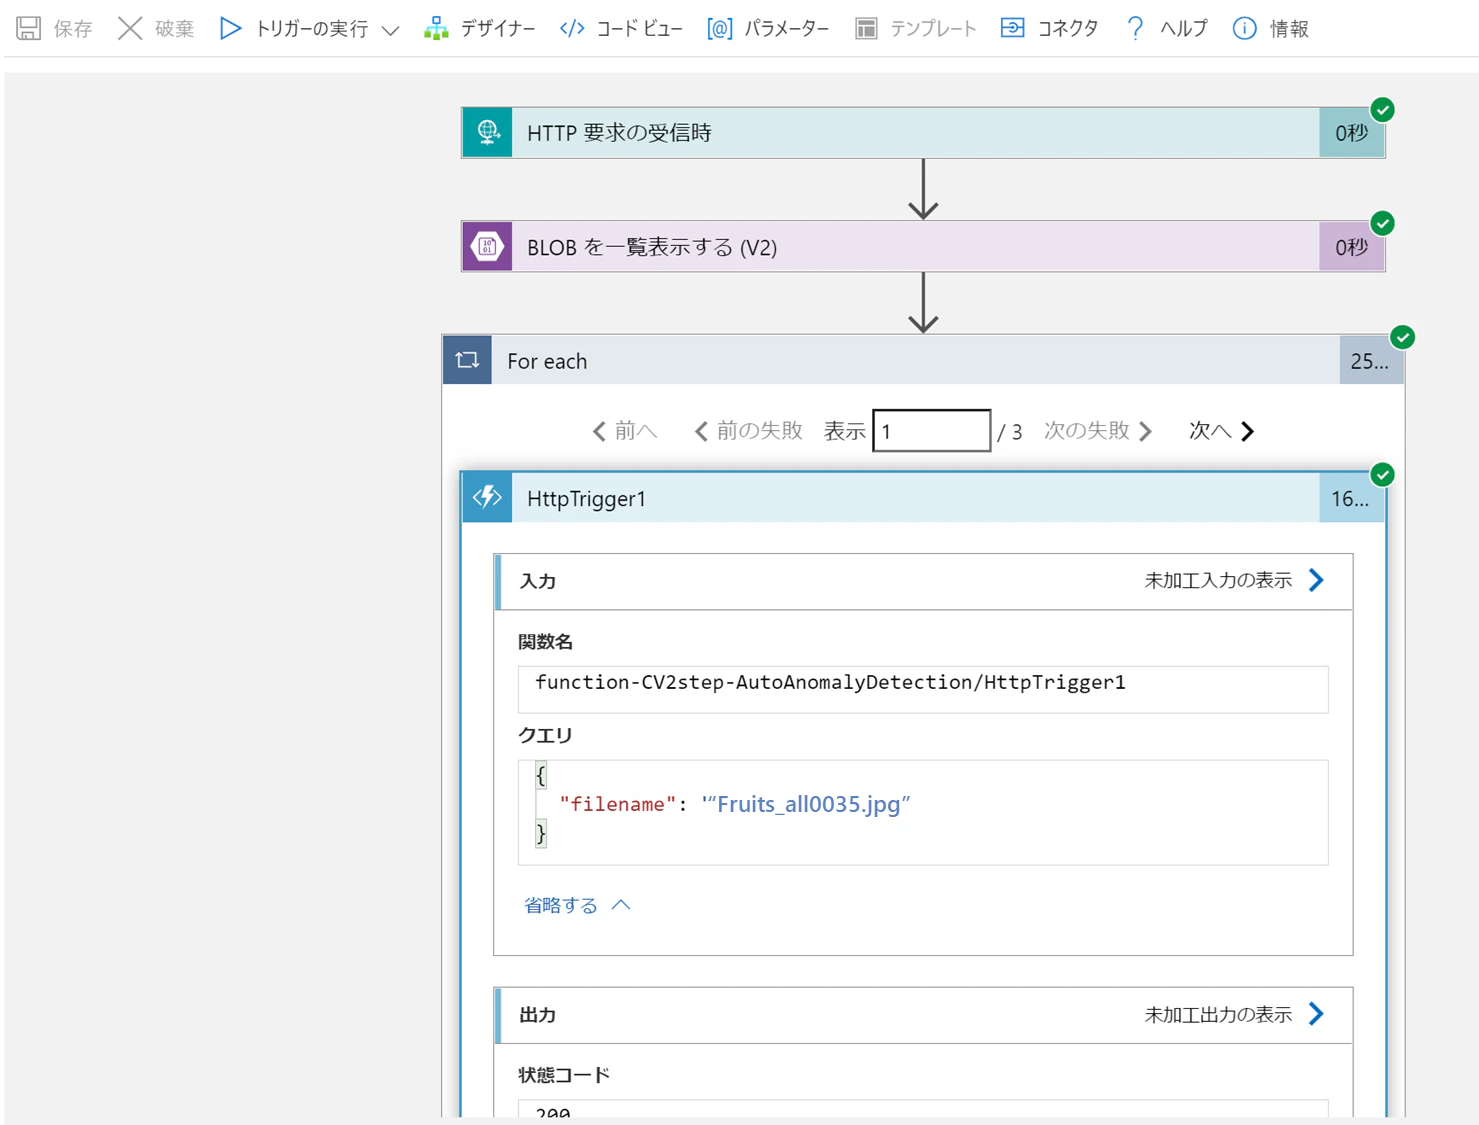Expand the HTTP 要求の受信時 step
The width and height of the screenshot is (1479, 1125).
coord(923,132)
